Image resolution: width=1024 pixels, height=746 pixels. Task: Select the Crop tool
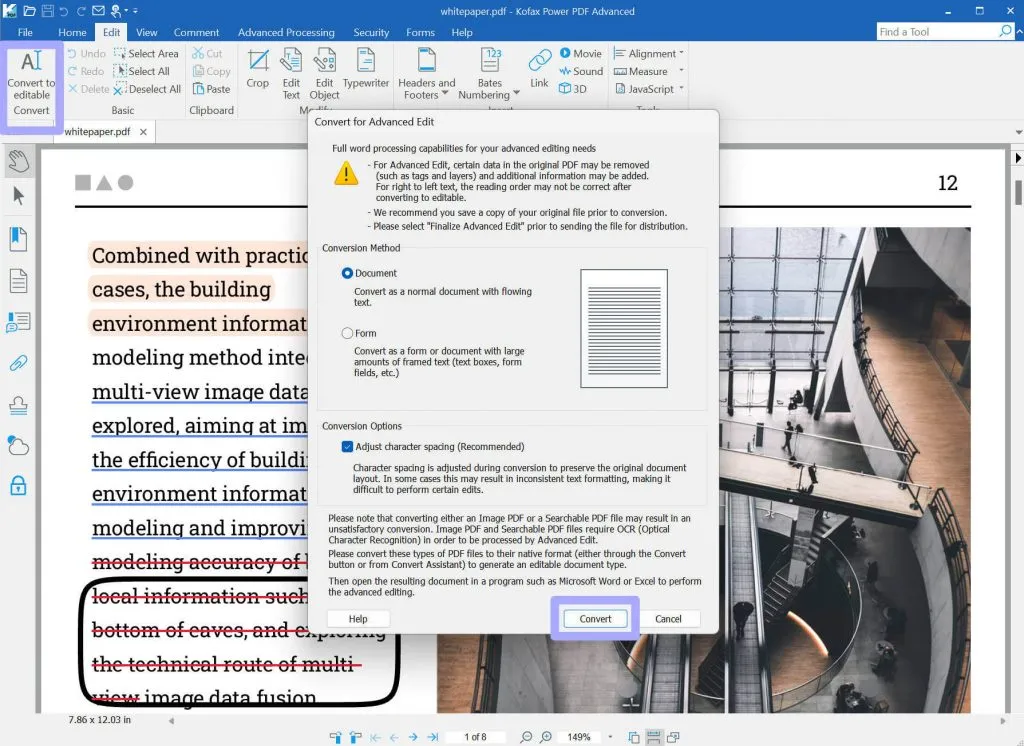point(258,69)
